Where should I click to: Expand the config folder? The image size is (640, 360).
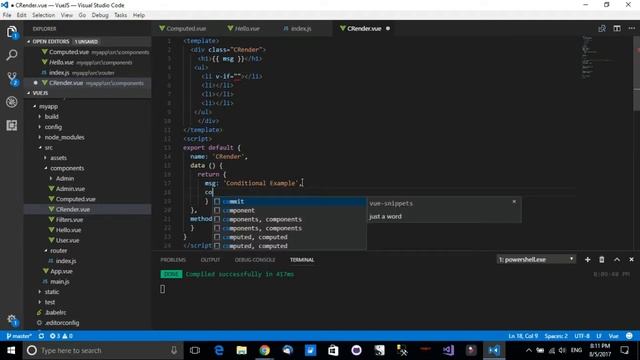53,127
